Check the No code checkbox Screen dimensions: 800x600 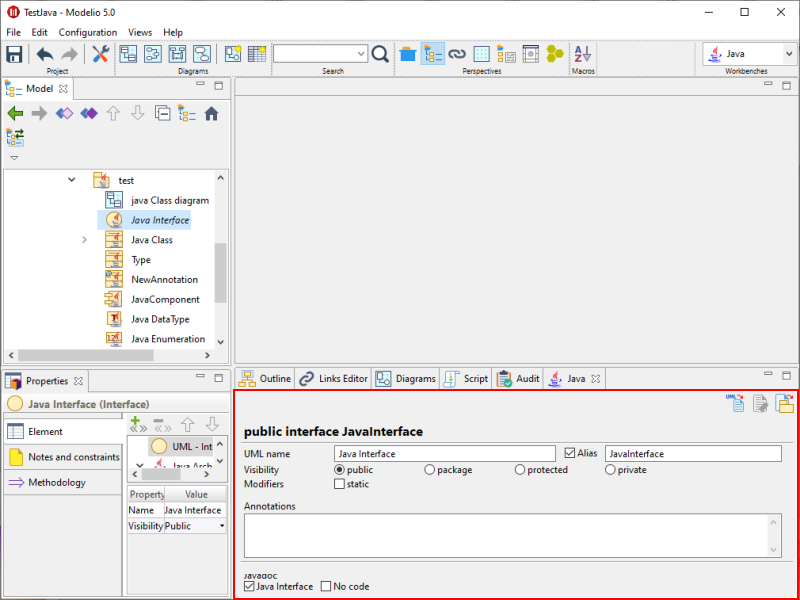point(326,586)
